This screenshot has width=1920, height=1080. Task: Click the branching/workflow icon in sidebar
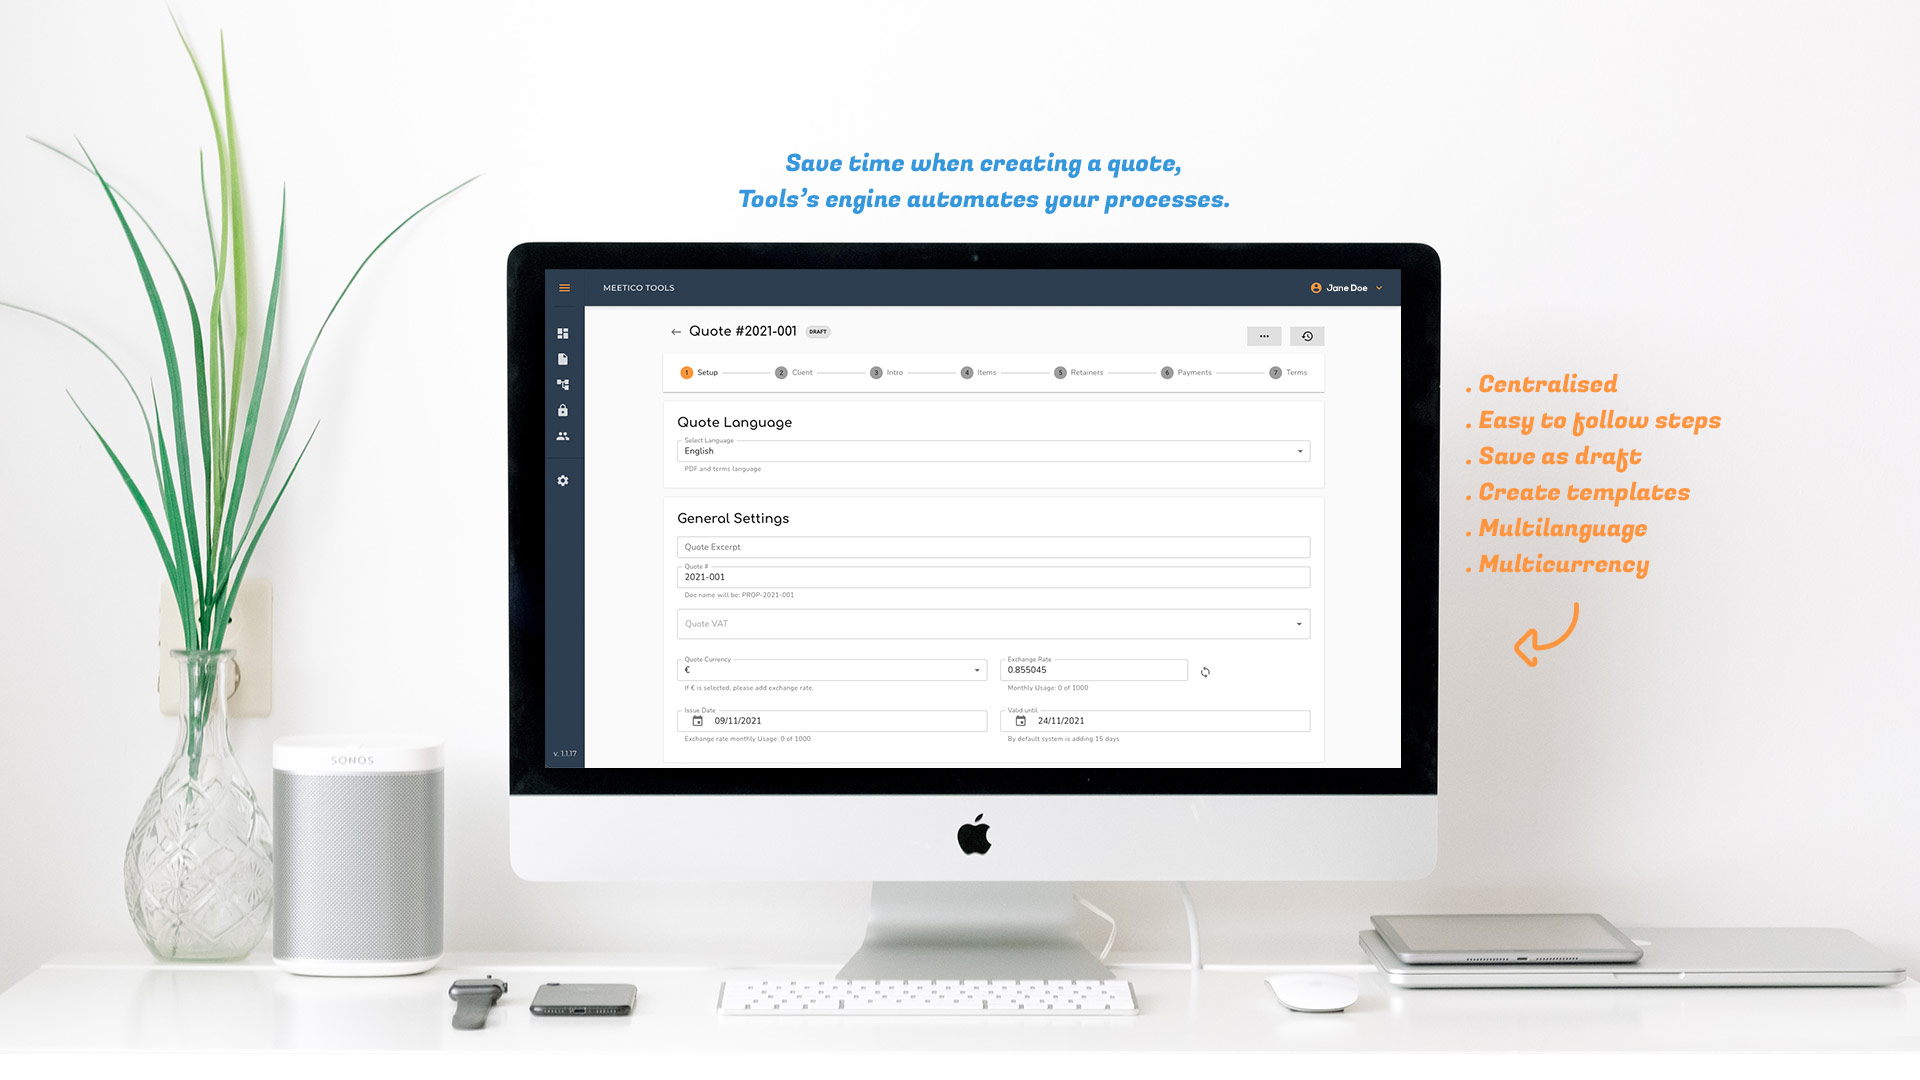(564, 384)
